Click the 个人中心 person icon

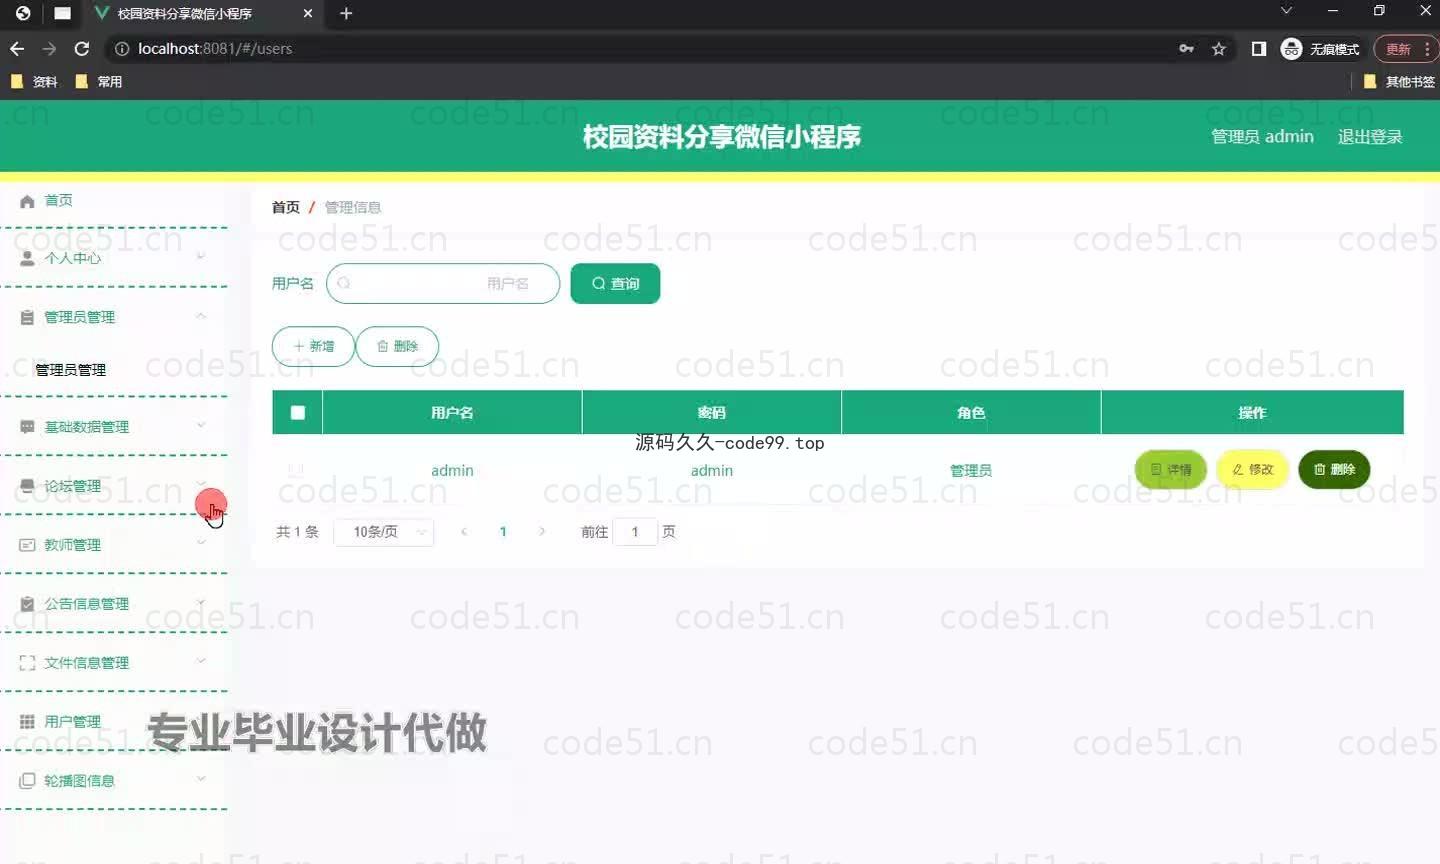pos(27,258)
